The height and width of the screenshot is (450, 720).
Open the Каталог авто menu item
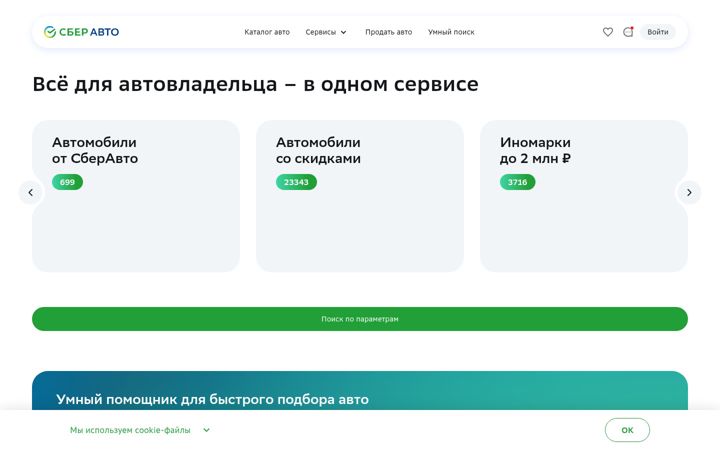[267, 32]
